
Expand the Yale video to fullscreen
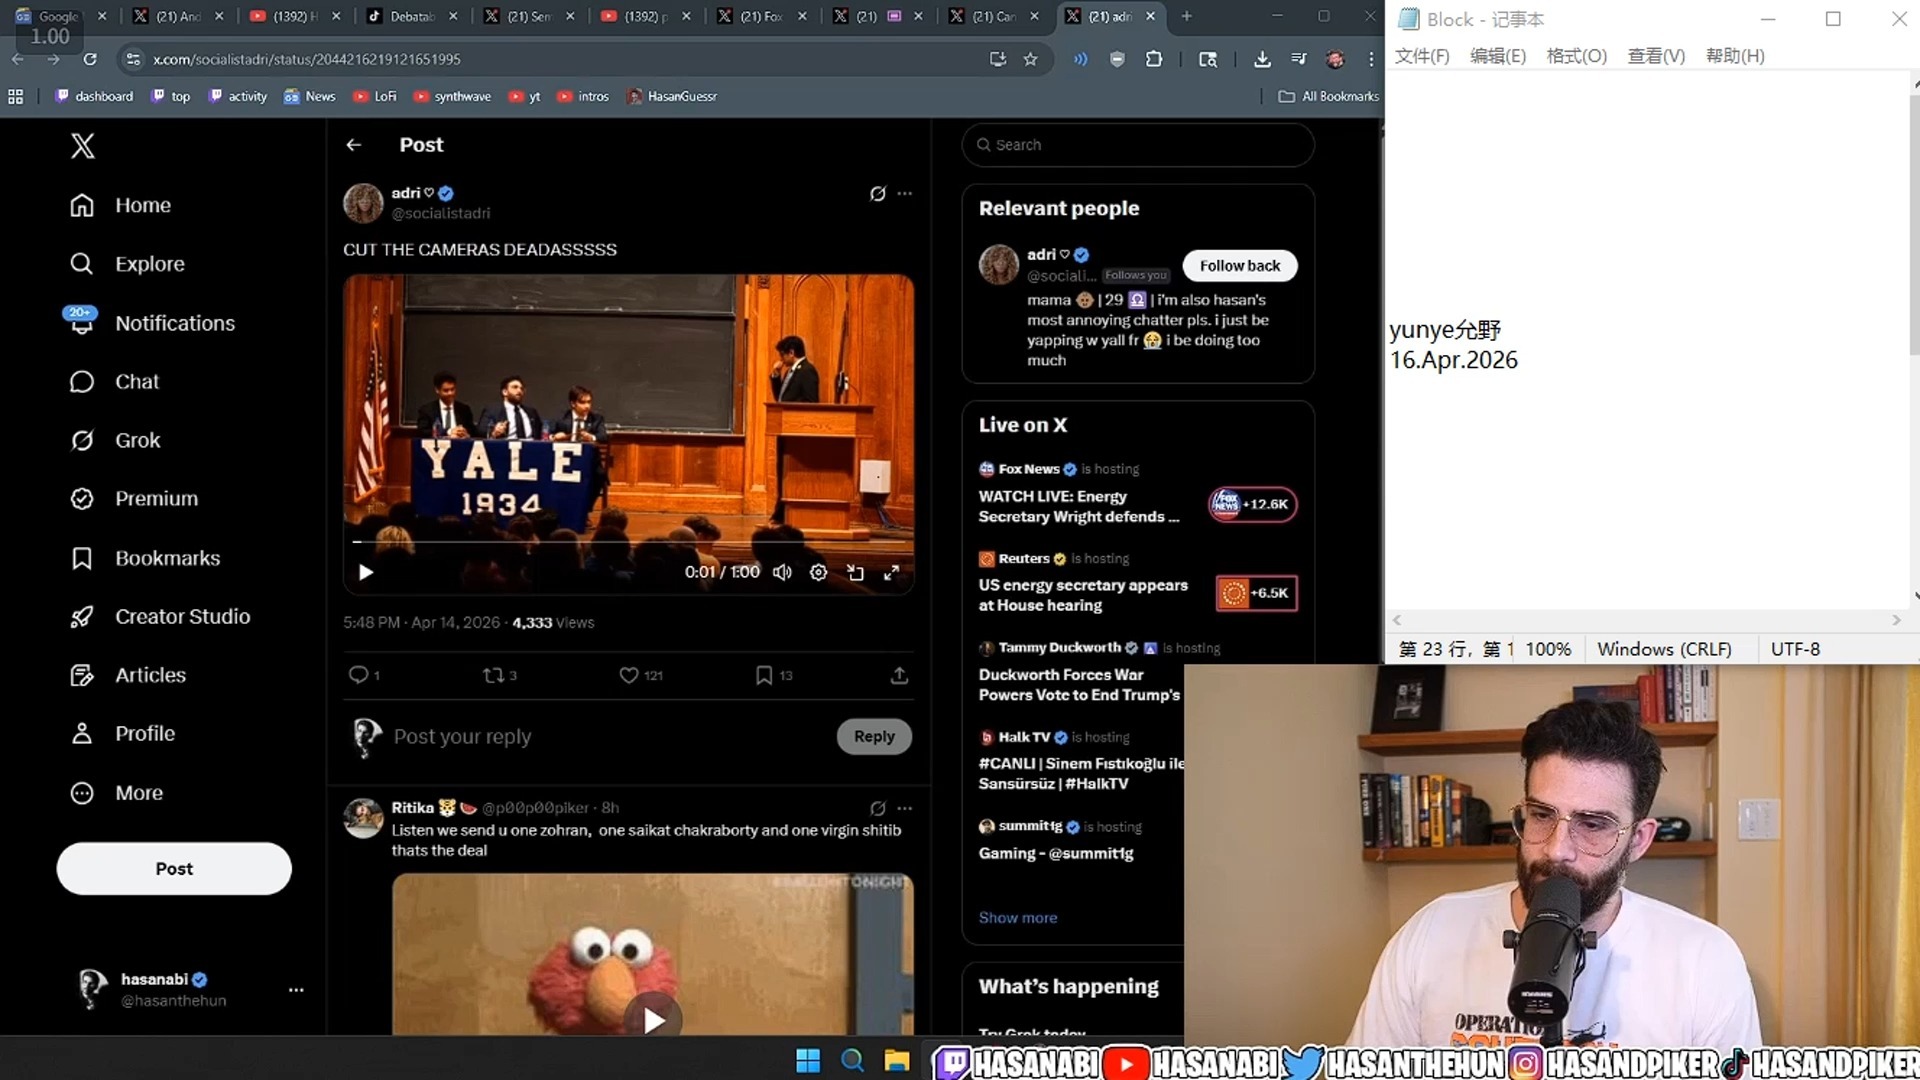coord(891,572)
